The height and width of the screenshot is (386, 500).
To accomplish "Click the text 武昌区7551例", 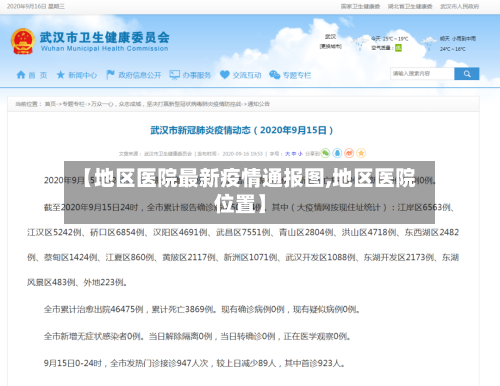I will pos(243,232).
